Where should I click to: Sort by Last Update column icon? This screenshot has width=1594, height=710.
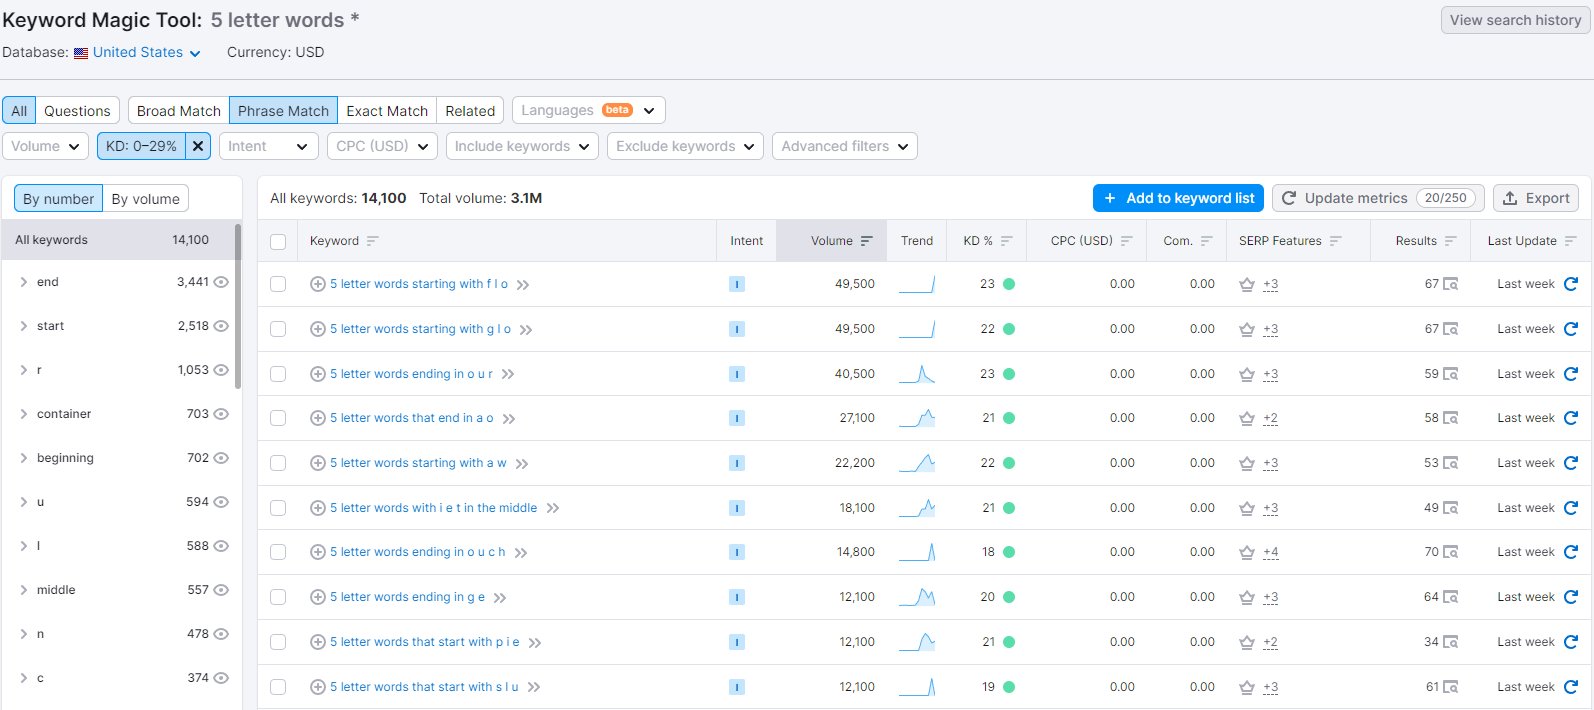1570,241
